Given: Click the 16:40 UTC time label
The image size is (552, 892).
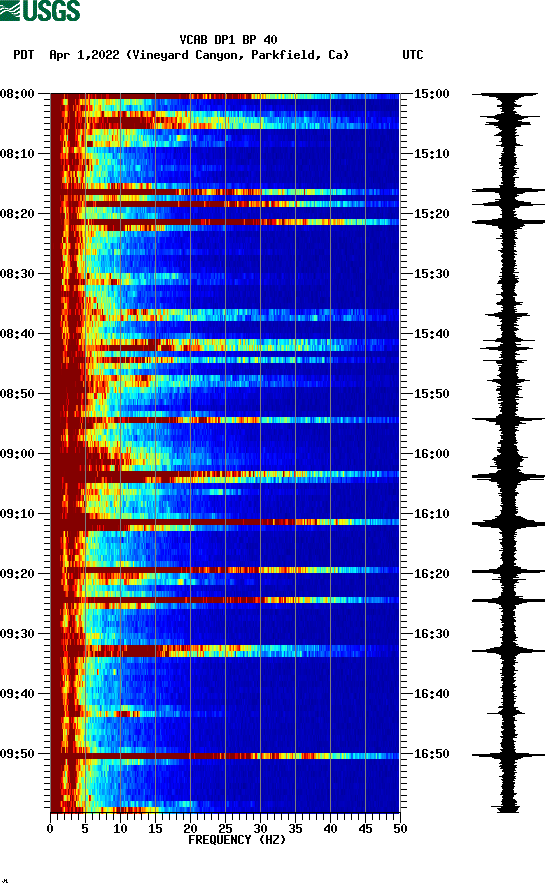Looking at the screenshot, I should click(431, 694).
